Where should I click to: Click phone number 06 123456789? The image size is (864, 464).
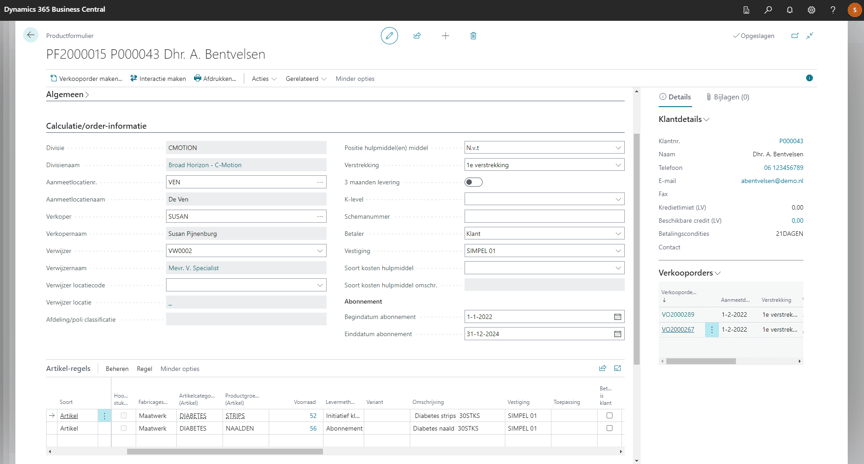point(783,168)
